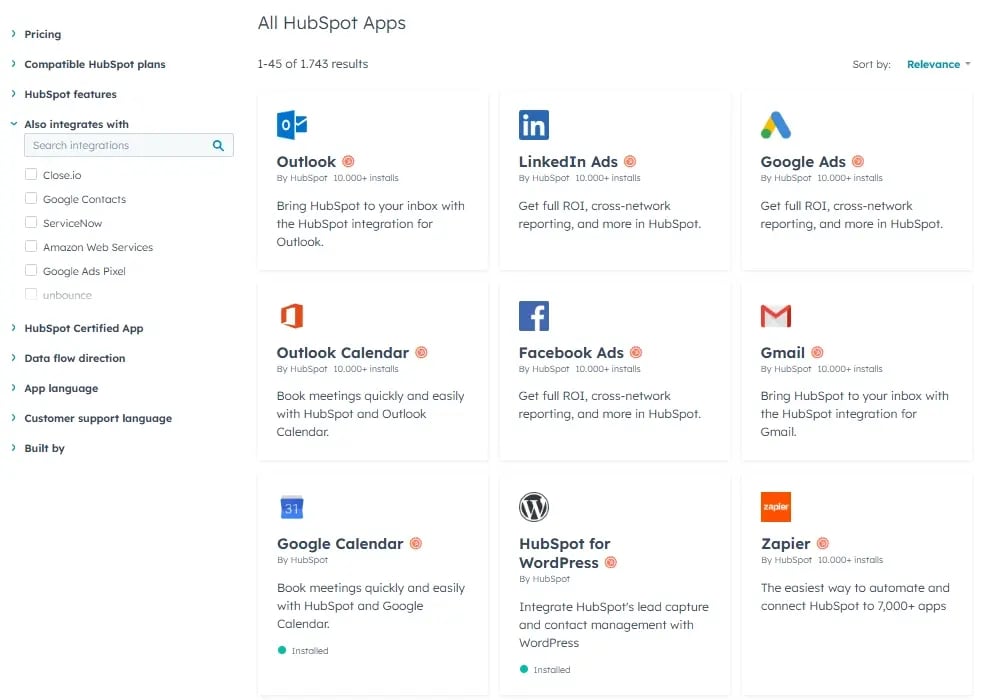Click certified badge next to HubSpot for WordPress
1000x700 pixels.
pyautogui.click(x=610, y=562)
